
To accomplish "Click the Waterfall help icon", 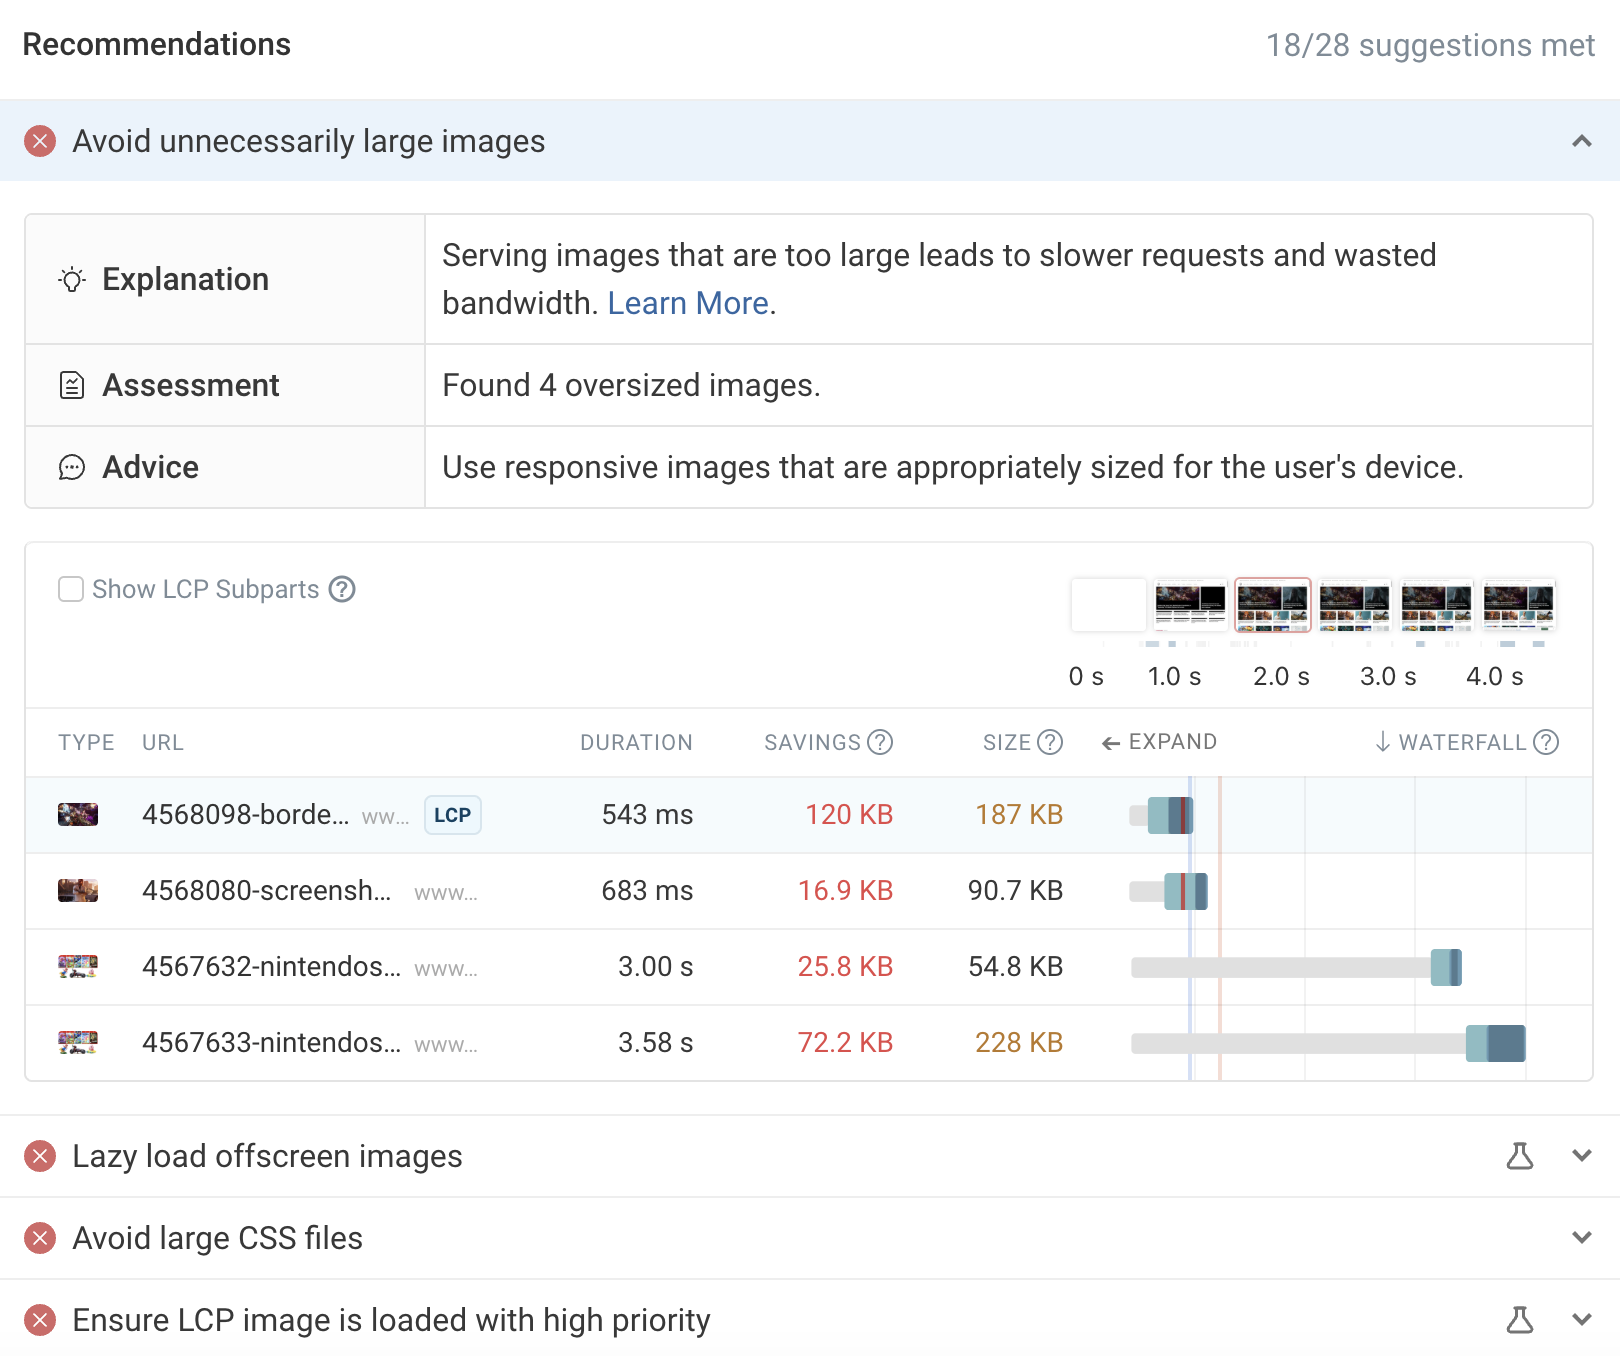I will tap(1546, 742).
